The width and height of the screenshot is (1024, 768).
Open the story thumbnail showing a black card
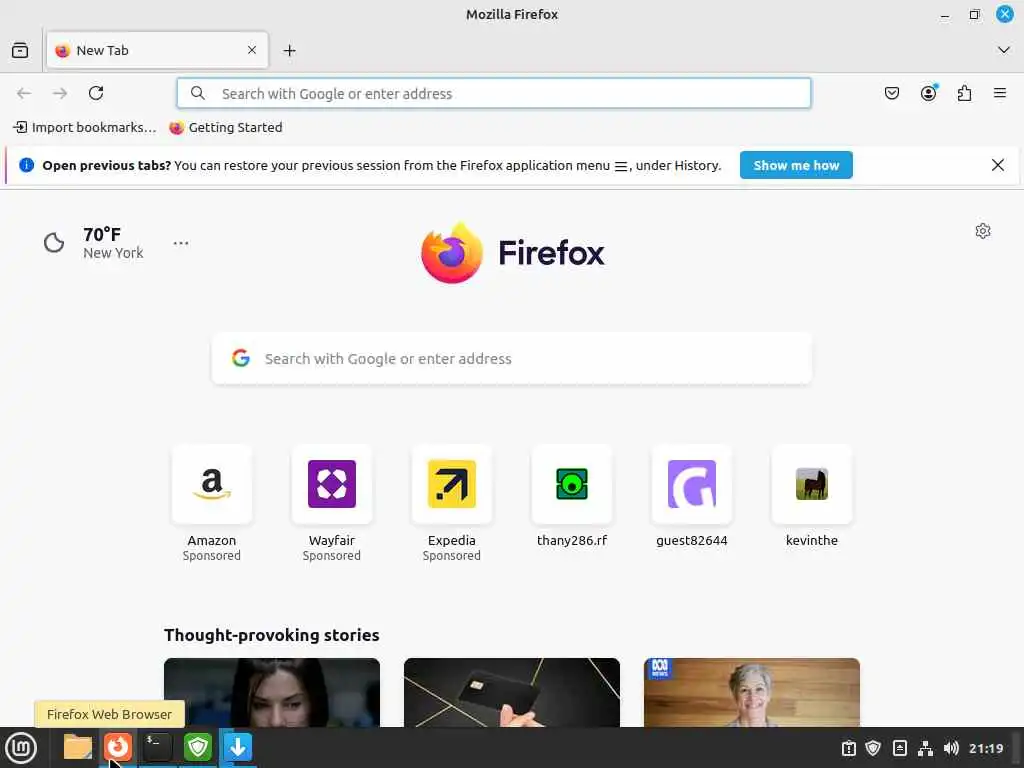[x=512, y=692]
